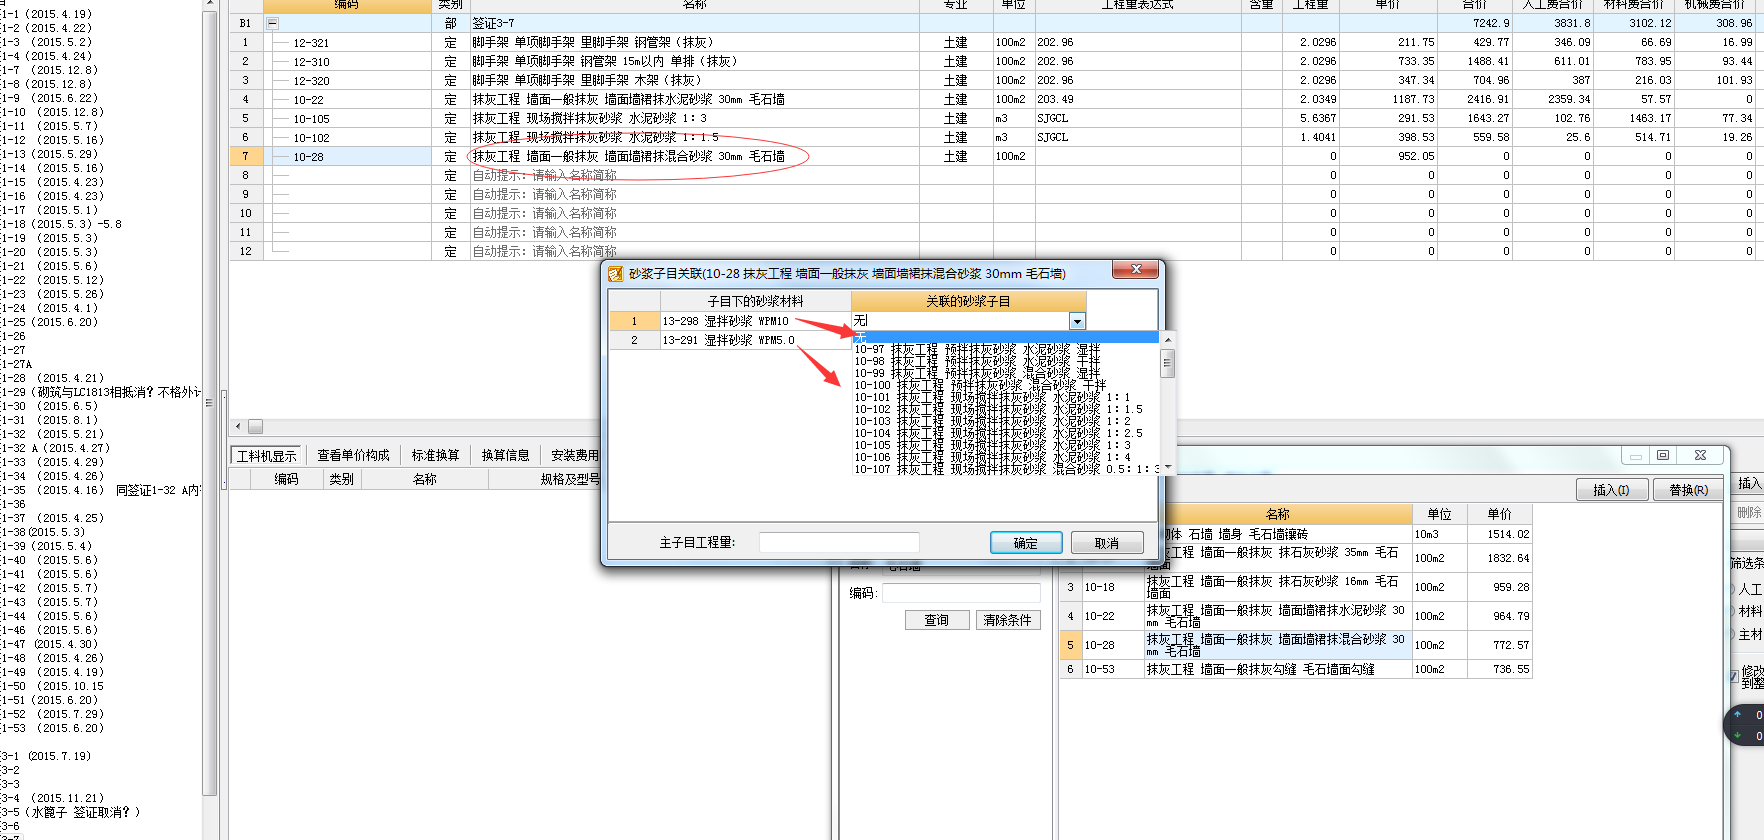Click the 砂浆子目关联 dialog title icon
The image size is (1764, 840).
[x=616, y=273]
